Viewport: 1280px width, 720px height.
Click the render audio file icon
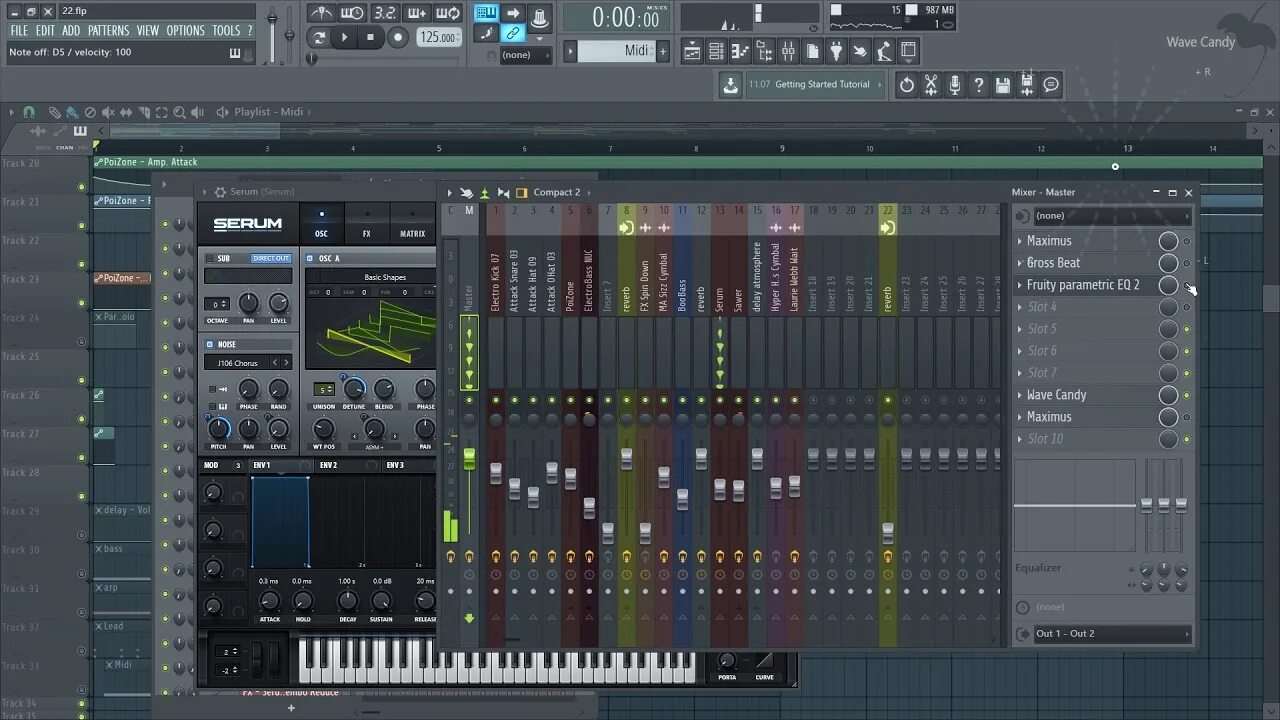pos(1026,85)
